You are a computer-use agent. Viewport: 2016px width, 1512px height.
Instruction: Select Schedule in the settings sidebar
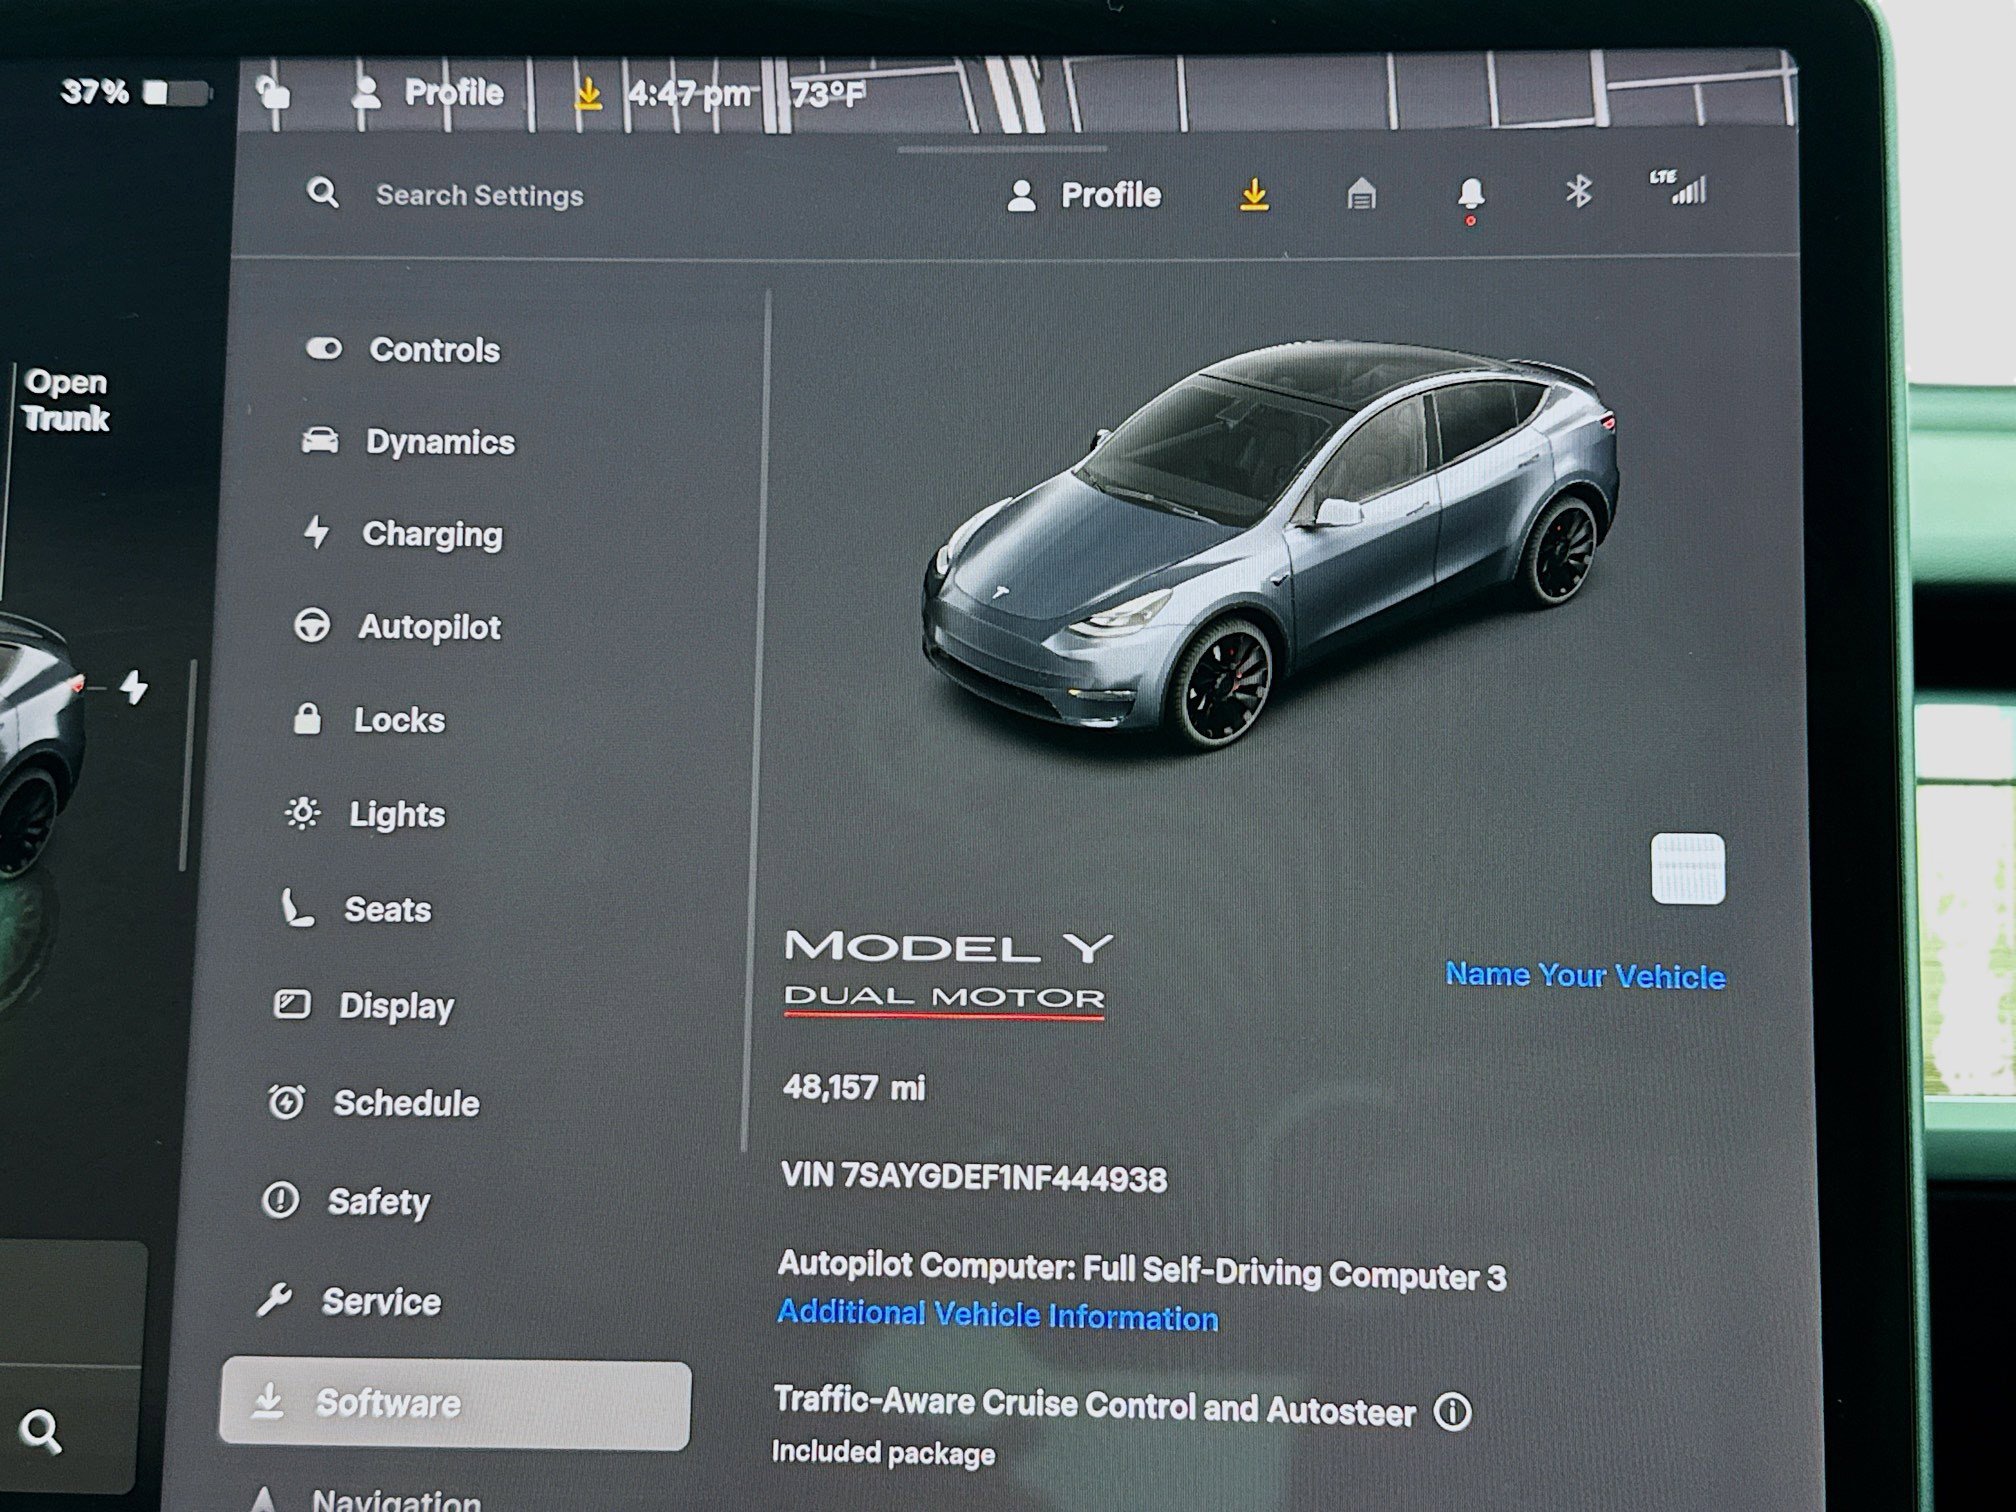pos(373,1102)
